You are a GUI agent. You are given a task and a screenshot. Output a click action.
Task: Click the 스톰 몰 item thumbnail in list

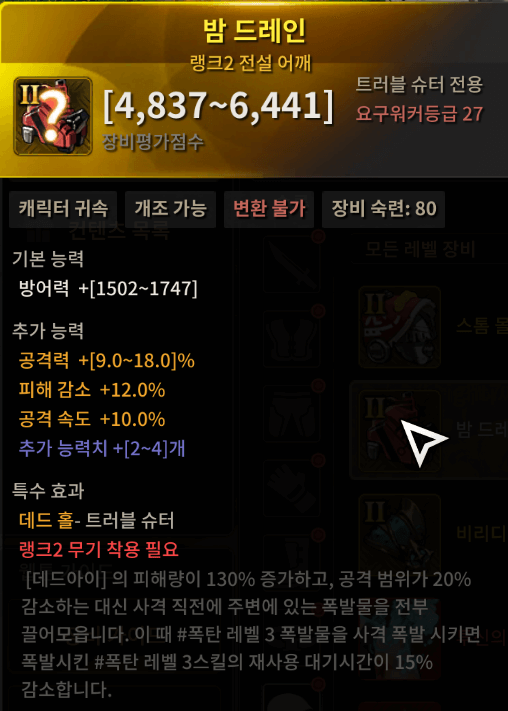click(400, 327)
